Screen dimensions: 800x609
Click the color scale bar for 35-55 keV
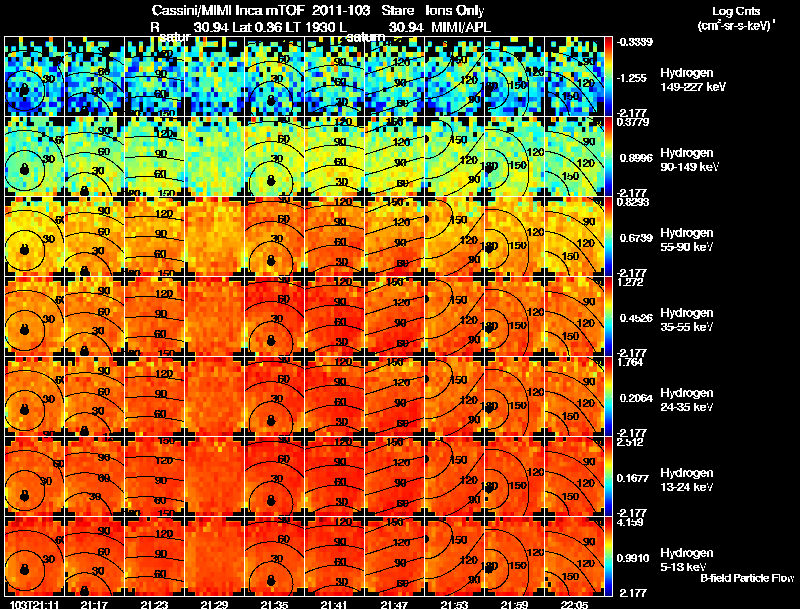(x=608, y=317)
